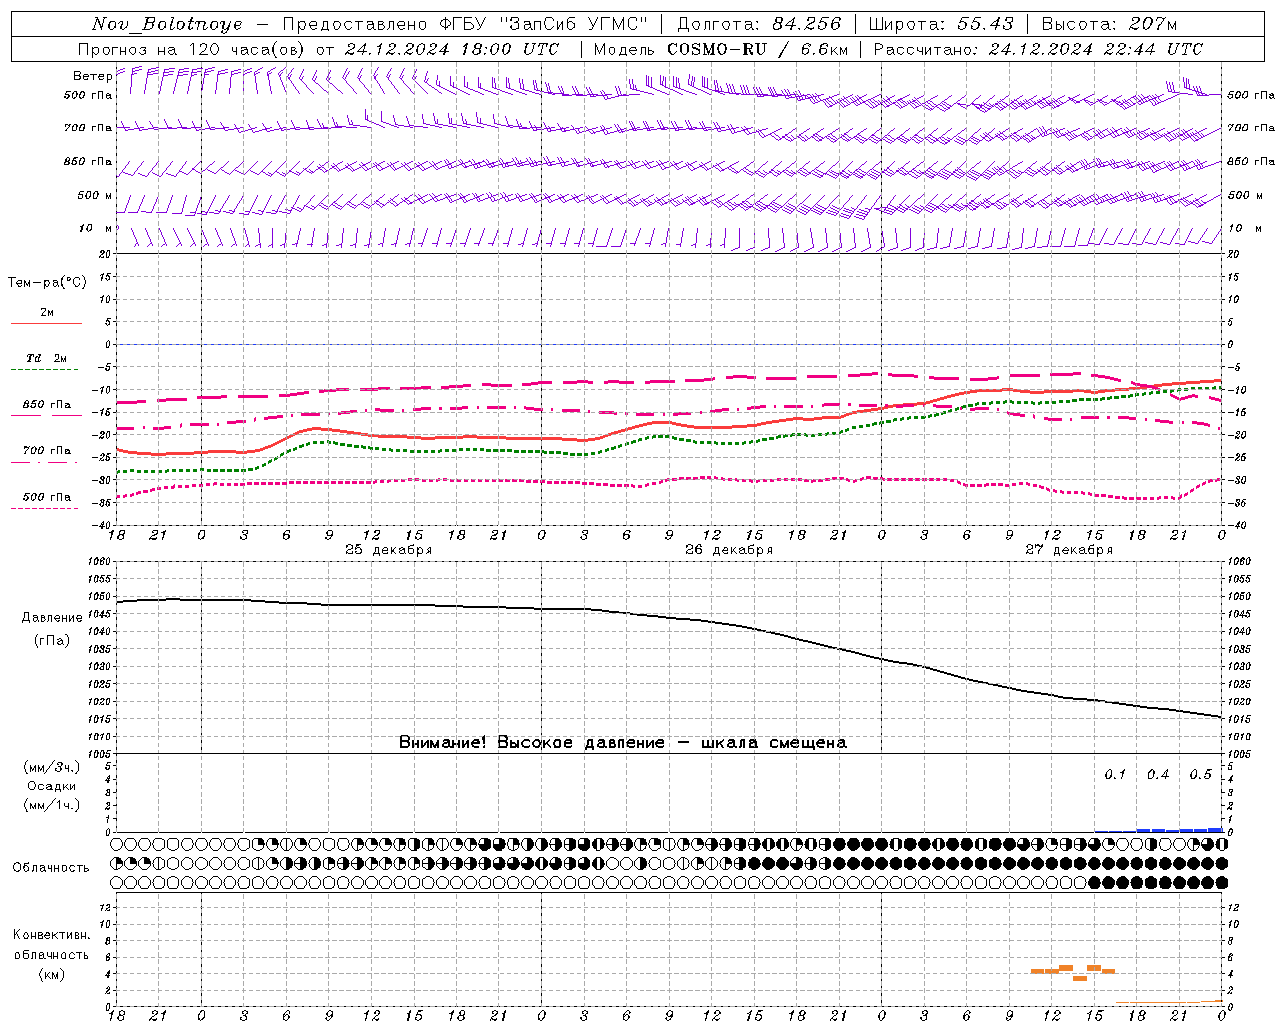The height and width of the screenshot is (1024, 1280).
Task: Click the 'Давление' pressure panel label
Action: 52,618
